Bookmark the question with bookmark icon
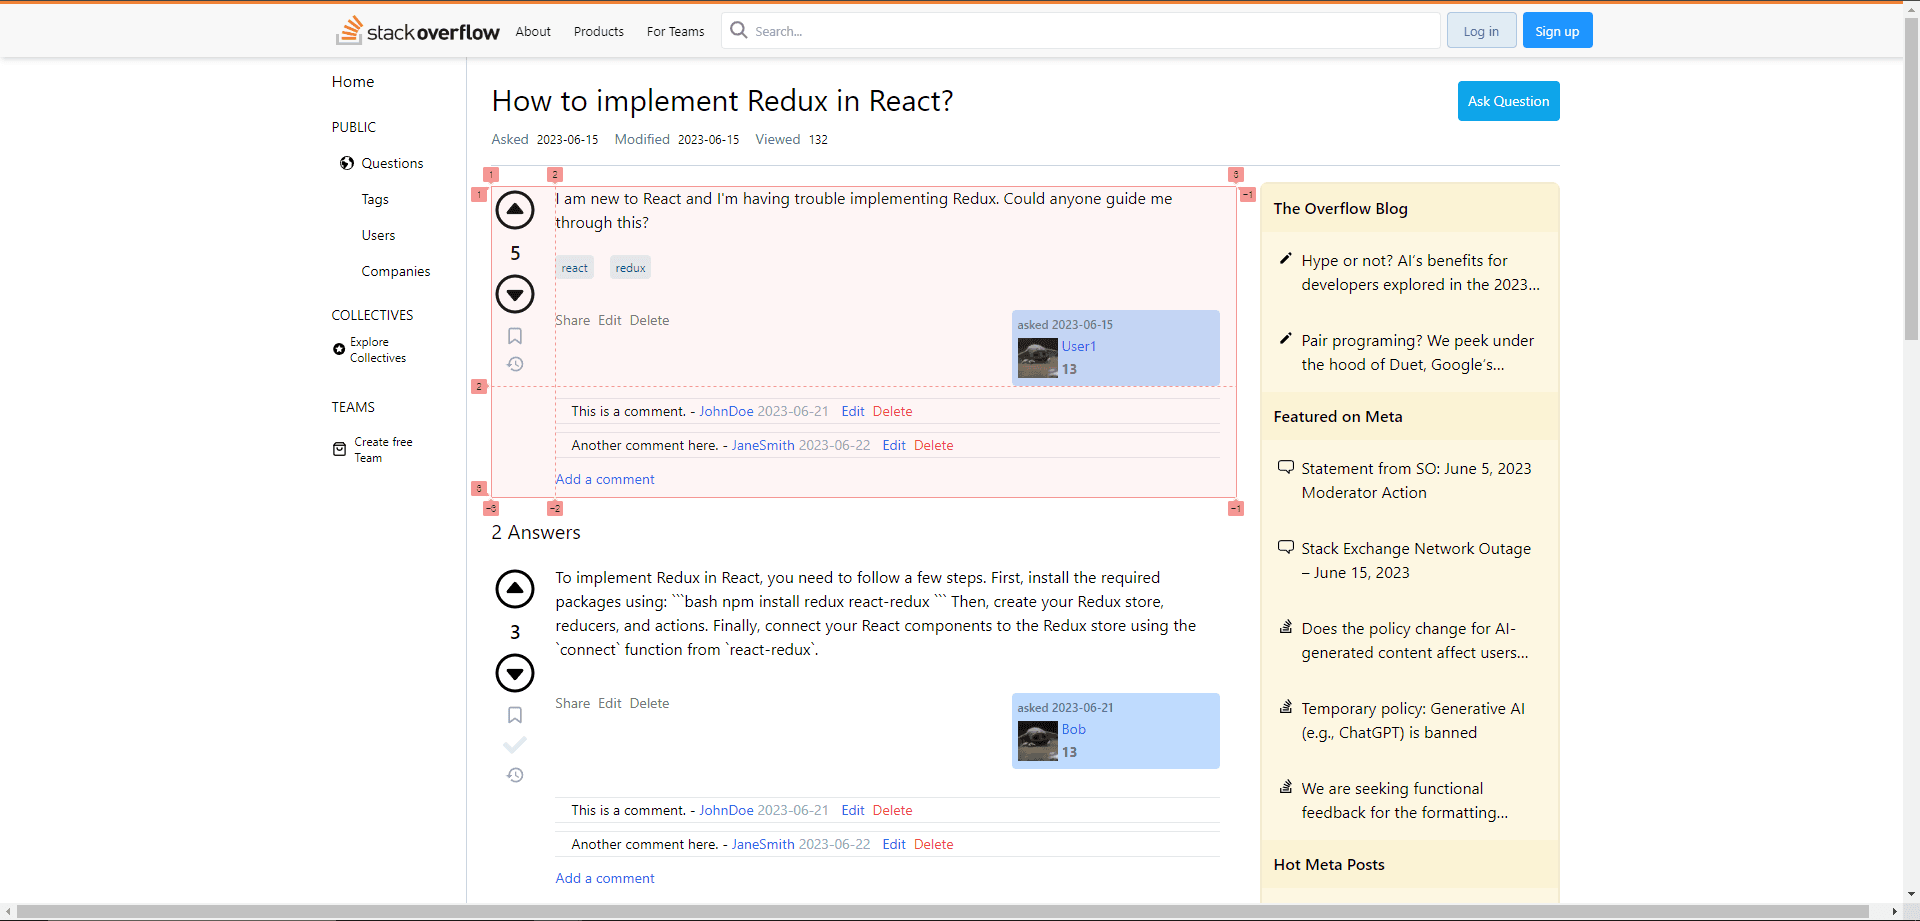 pos(515,336)
